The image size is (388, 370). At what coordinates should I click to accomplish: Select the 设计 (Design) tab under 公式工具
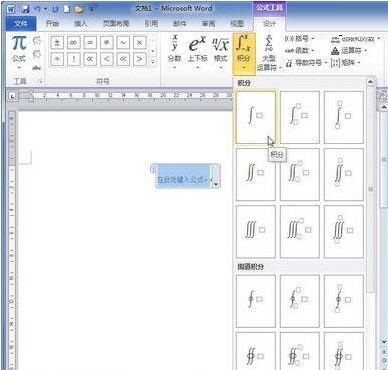tap(269, 23)
